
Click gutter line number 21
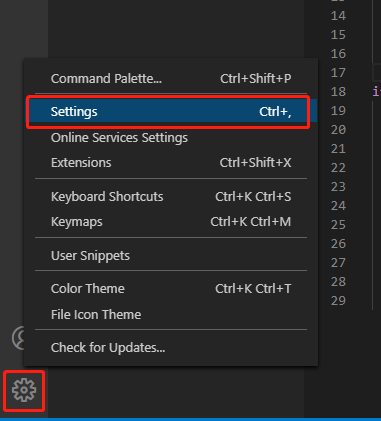pos(338,149)
